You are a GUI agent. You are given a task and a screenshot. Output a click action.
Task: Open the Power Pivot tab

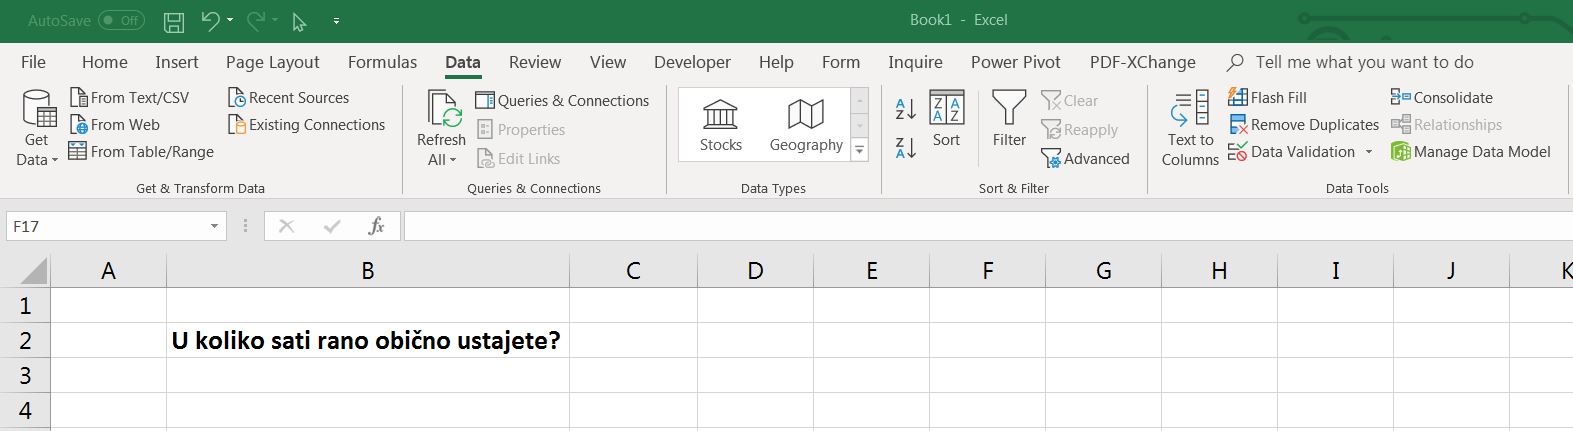(x=1015, y=62)
